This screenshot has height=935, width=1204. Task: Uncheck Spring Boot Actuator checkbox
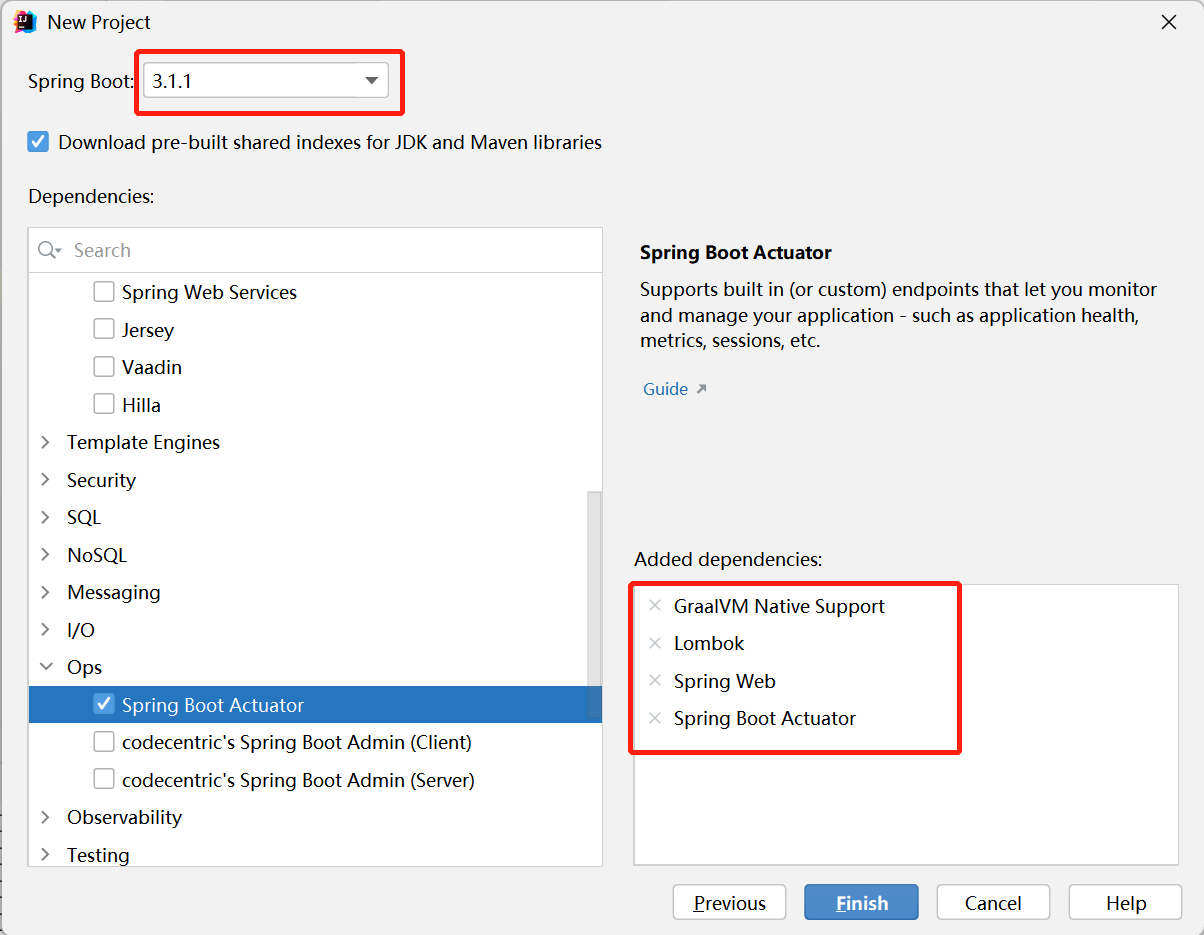[x=104, y=704]
